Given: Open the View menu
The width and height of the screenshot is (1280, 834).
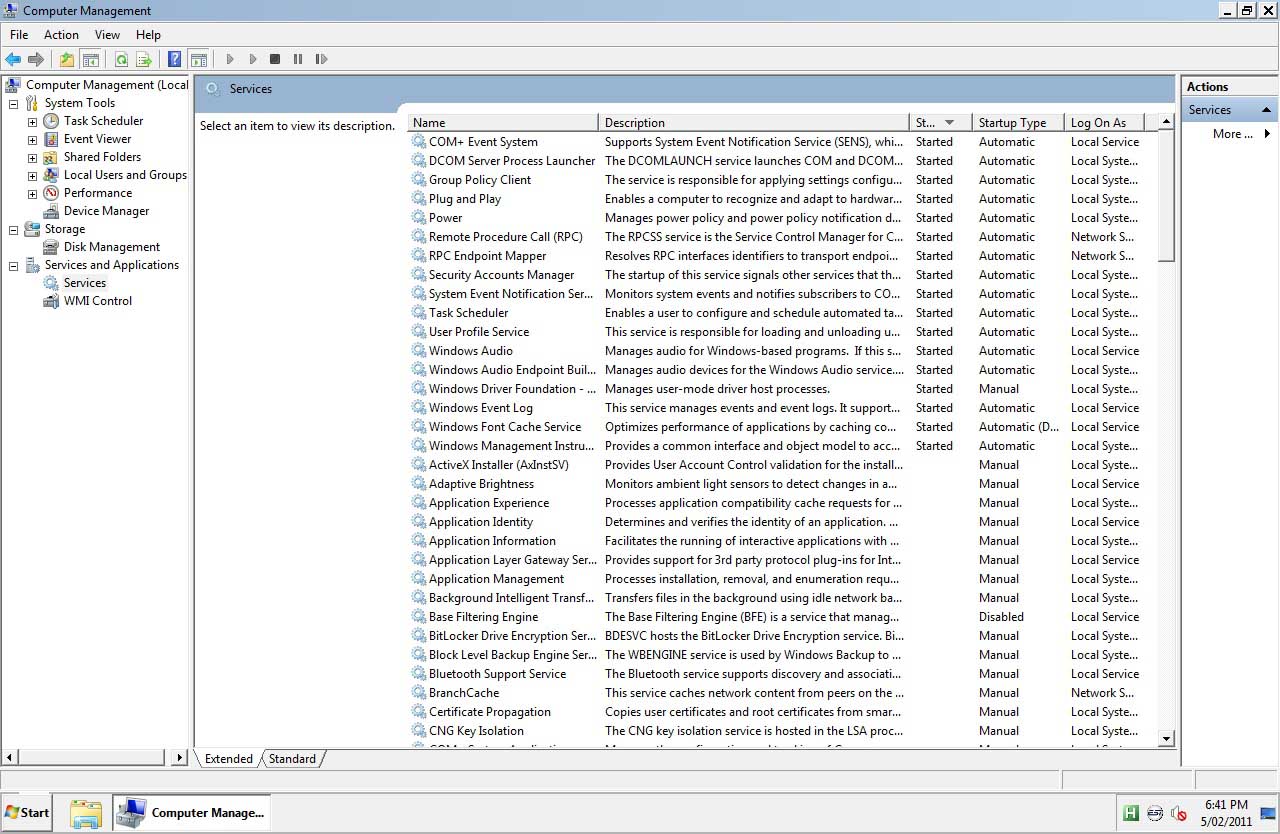Looking at the screenshot, I should pyautogui.click(x=107, y=35).
